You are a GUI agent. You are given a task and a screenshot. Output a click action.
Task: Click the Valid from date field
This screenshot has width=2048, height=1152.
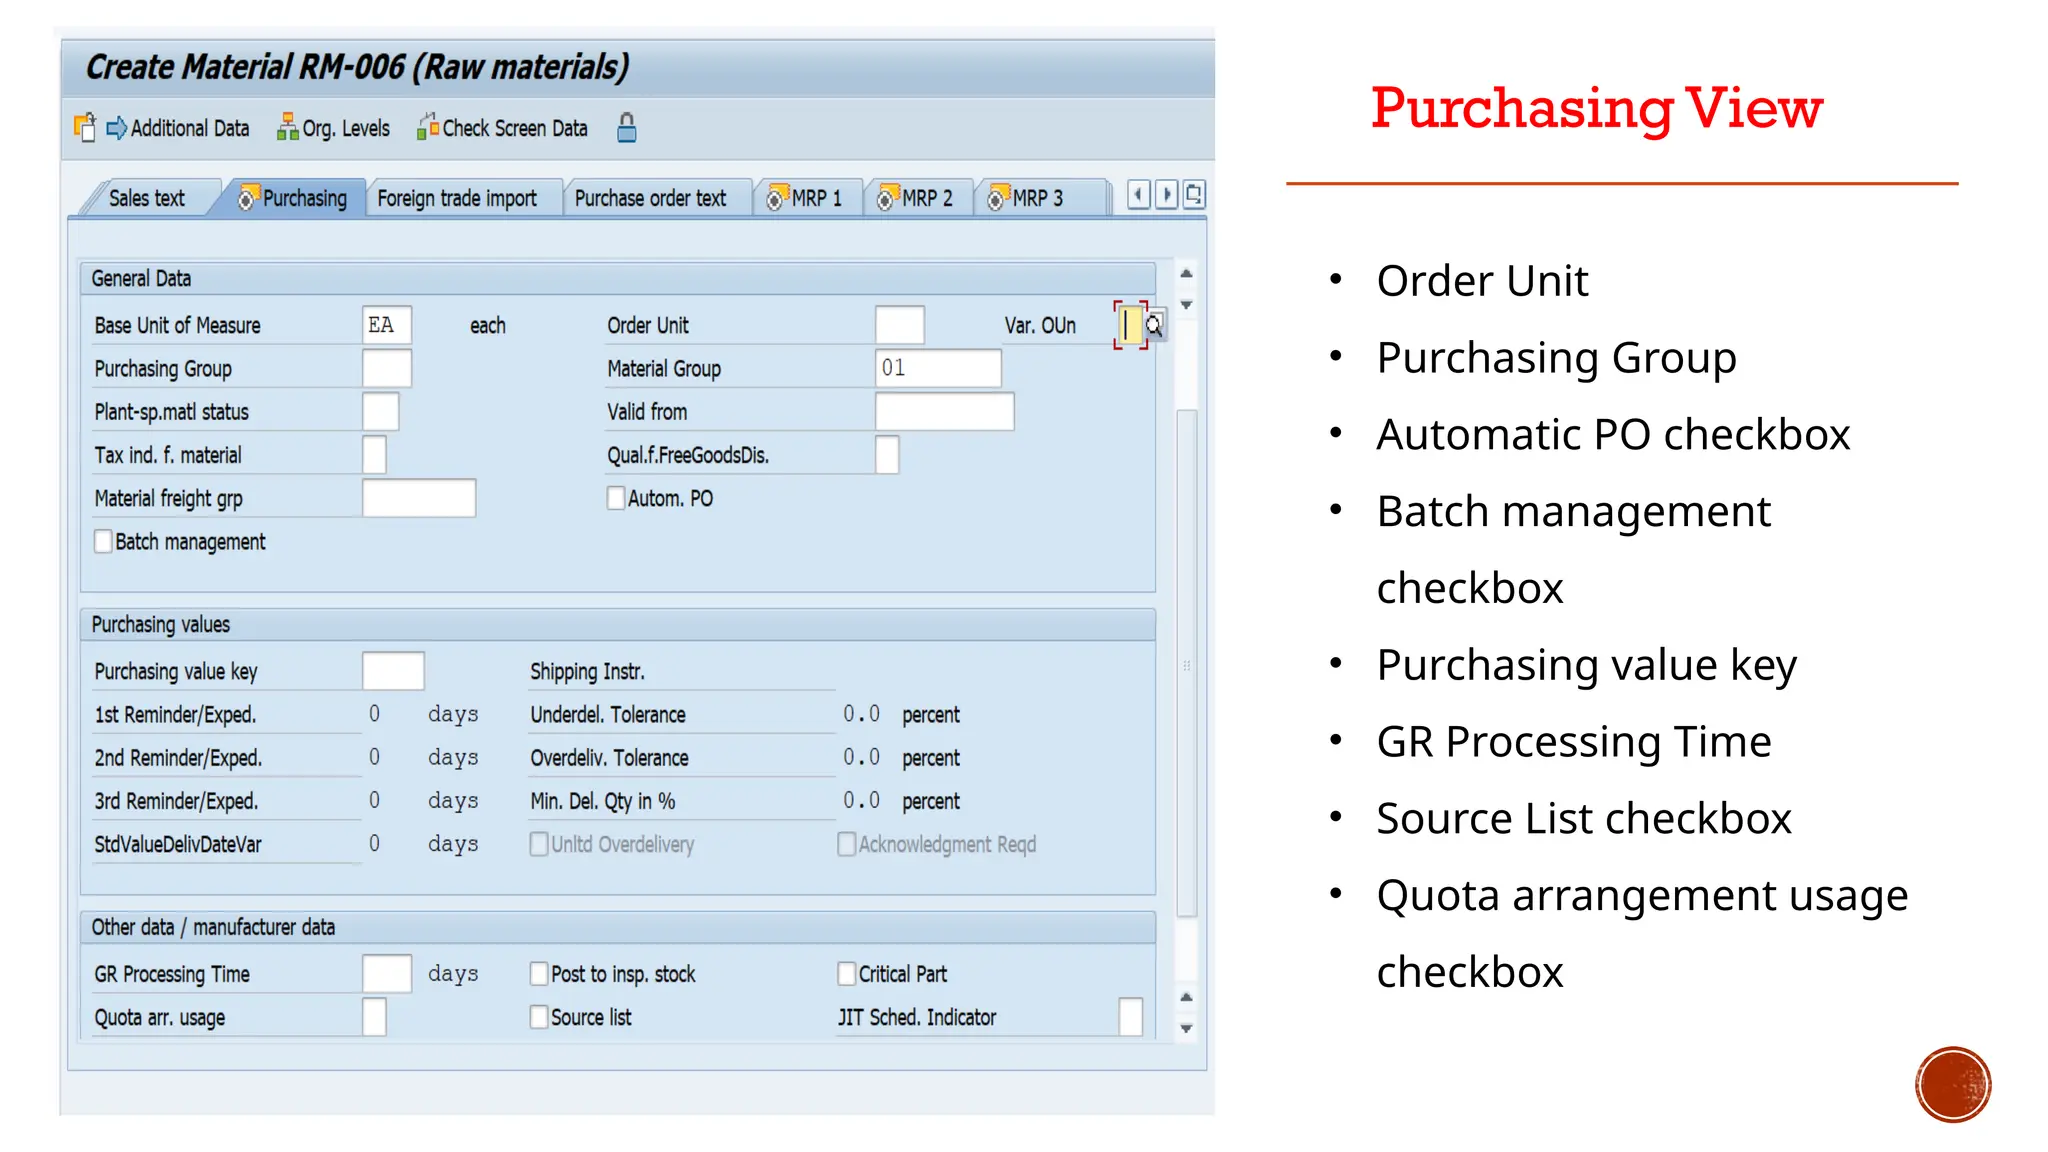pyautogui.click(x=944, y=411)
